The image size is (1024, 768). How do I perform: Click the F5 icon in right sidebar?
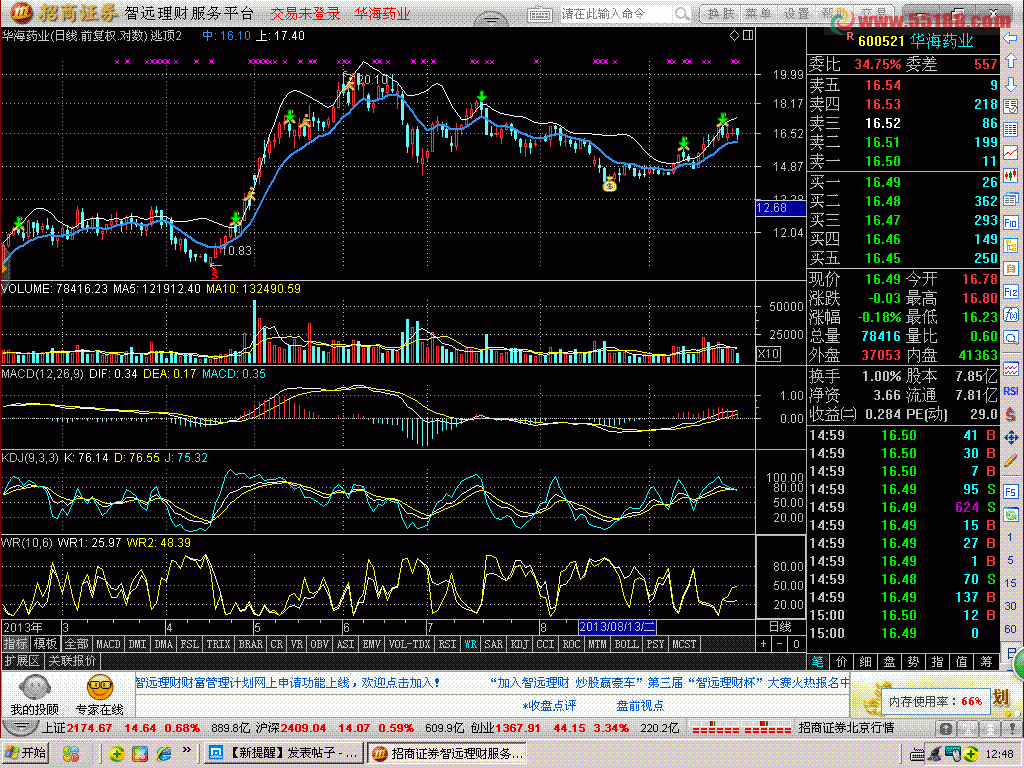(1011, 492)
